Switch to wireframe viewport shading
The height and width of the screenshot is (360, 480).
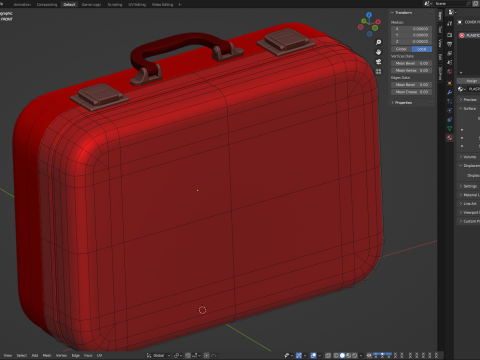tap(336, 356)
